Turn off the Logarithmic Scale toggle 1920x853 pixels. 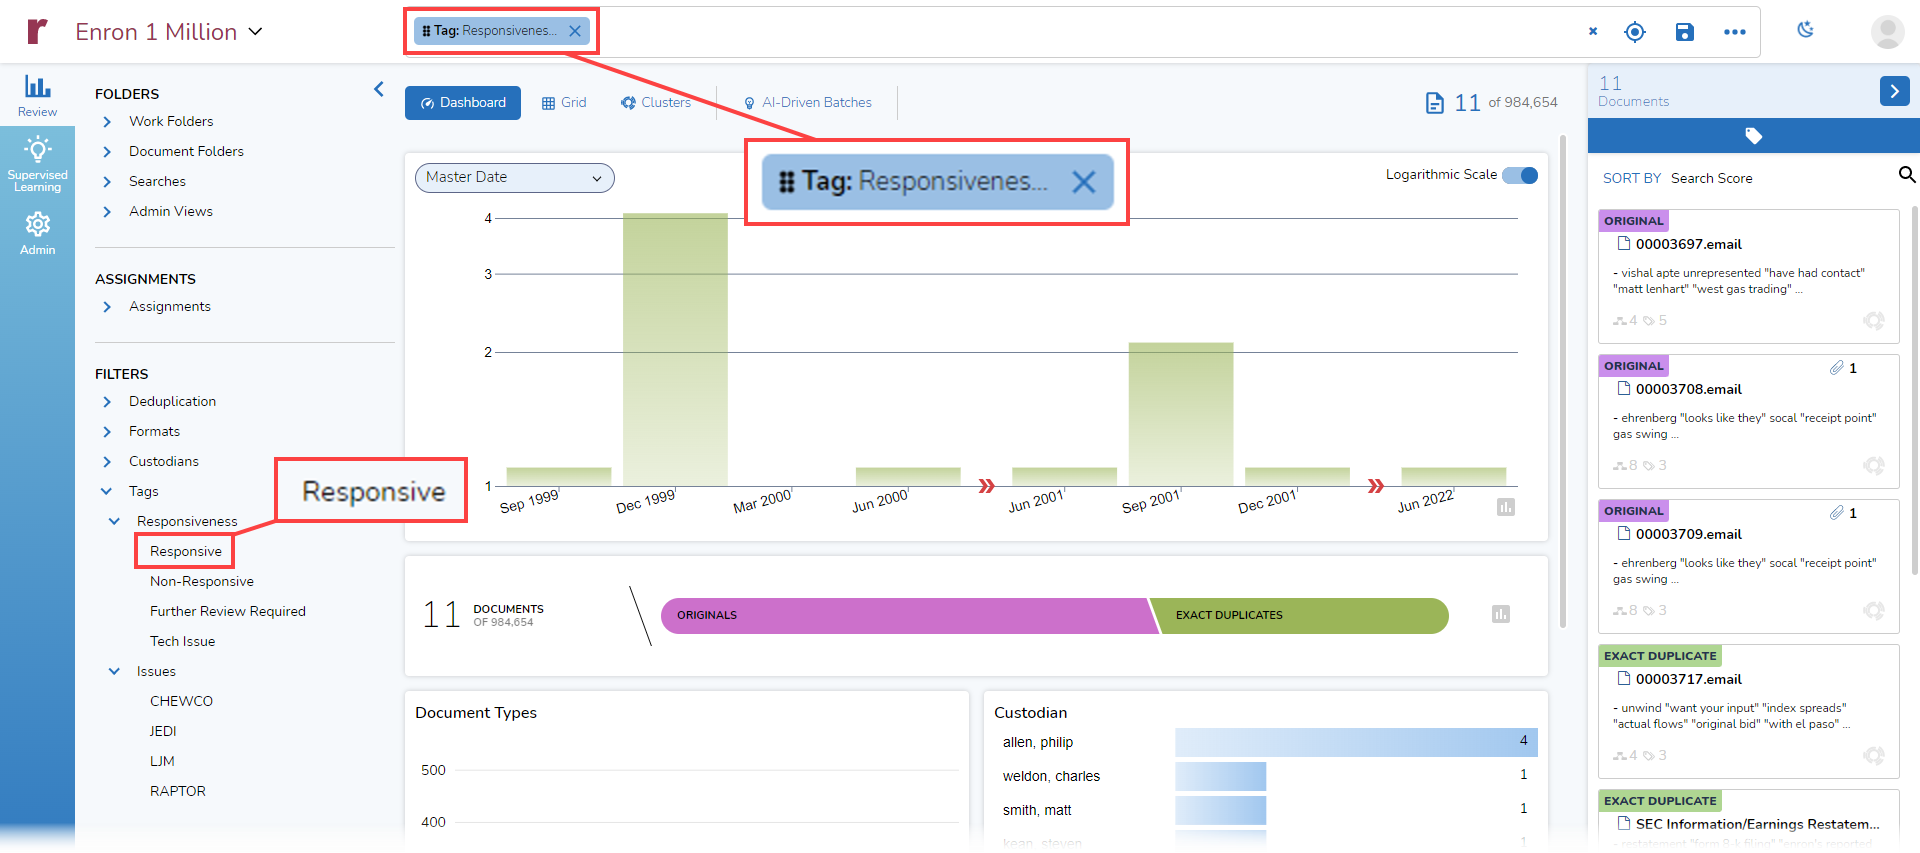[1521, 175]
